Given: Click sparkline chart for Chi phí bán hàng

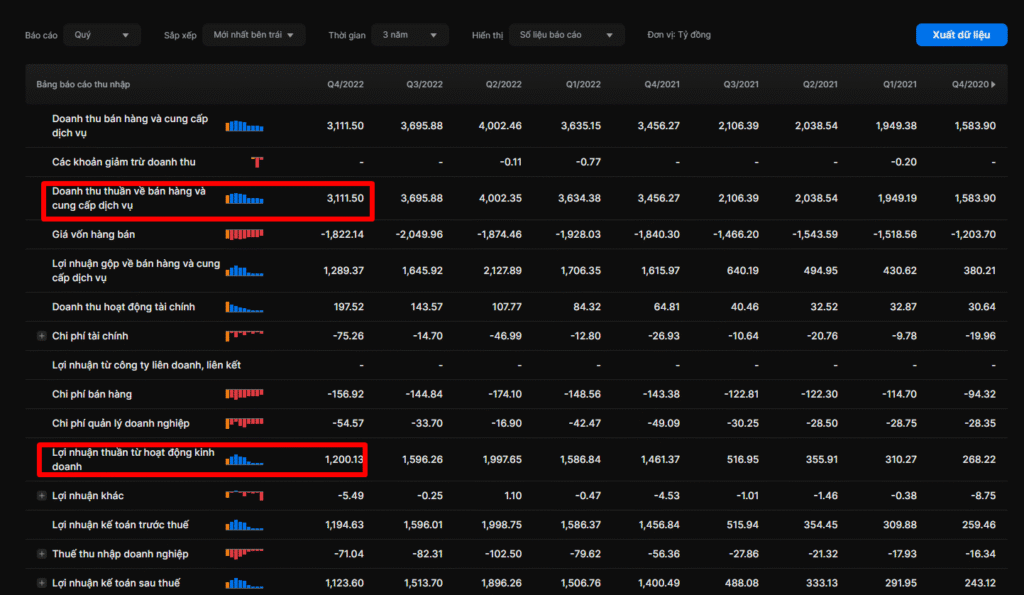Looking at the screenshot, I should 244,394.
